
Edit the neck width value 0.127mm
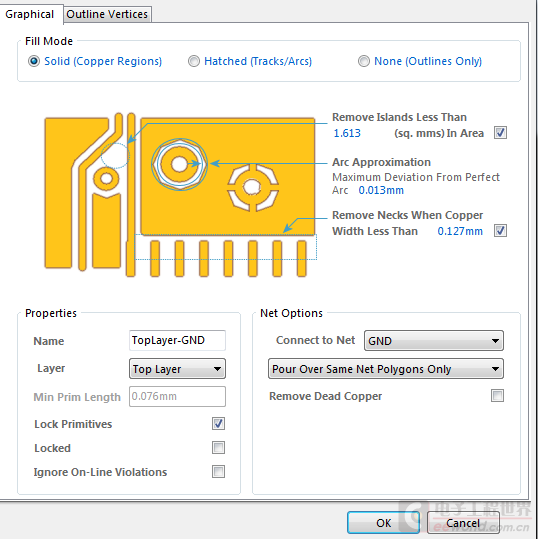pyautogui.click(x=460, y=231)
